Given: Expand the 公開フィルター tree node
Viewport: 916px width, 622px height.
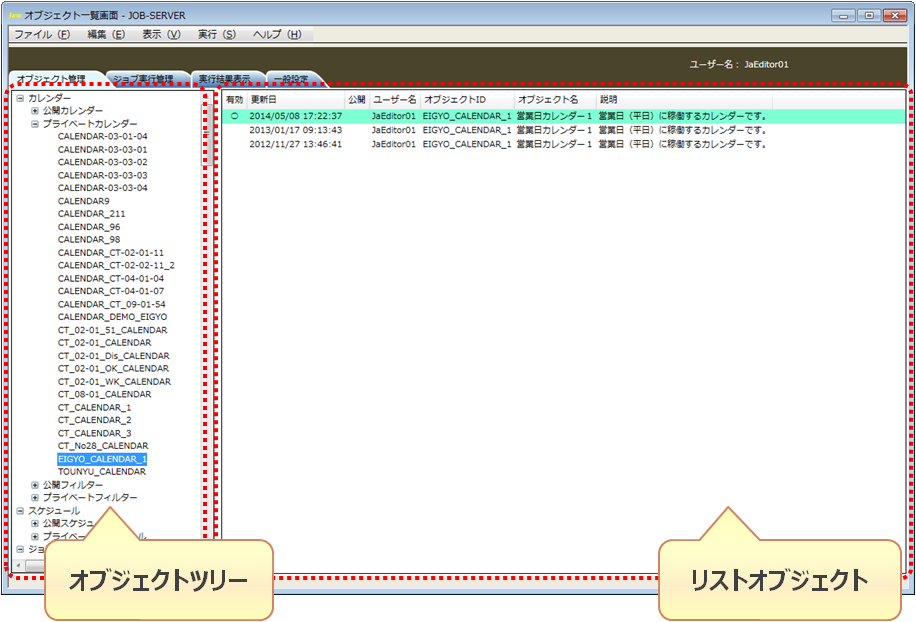Looking at the screenshot, I should 35,485.
